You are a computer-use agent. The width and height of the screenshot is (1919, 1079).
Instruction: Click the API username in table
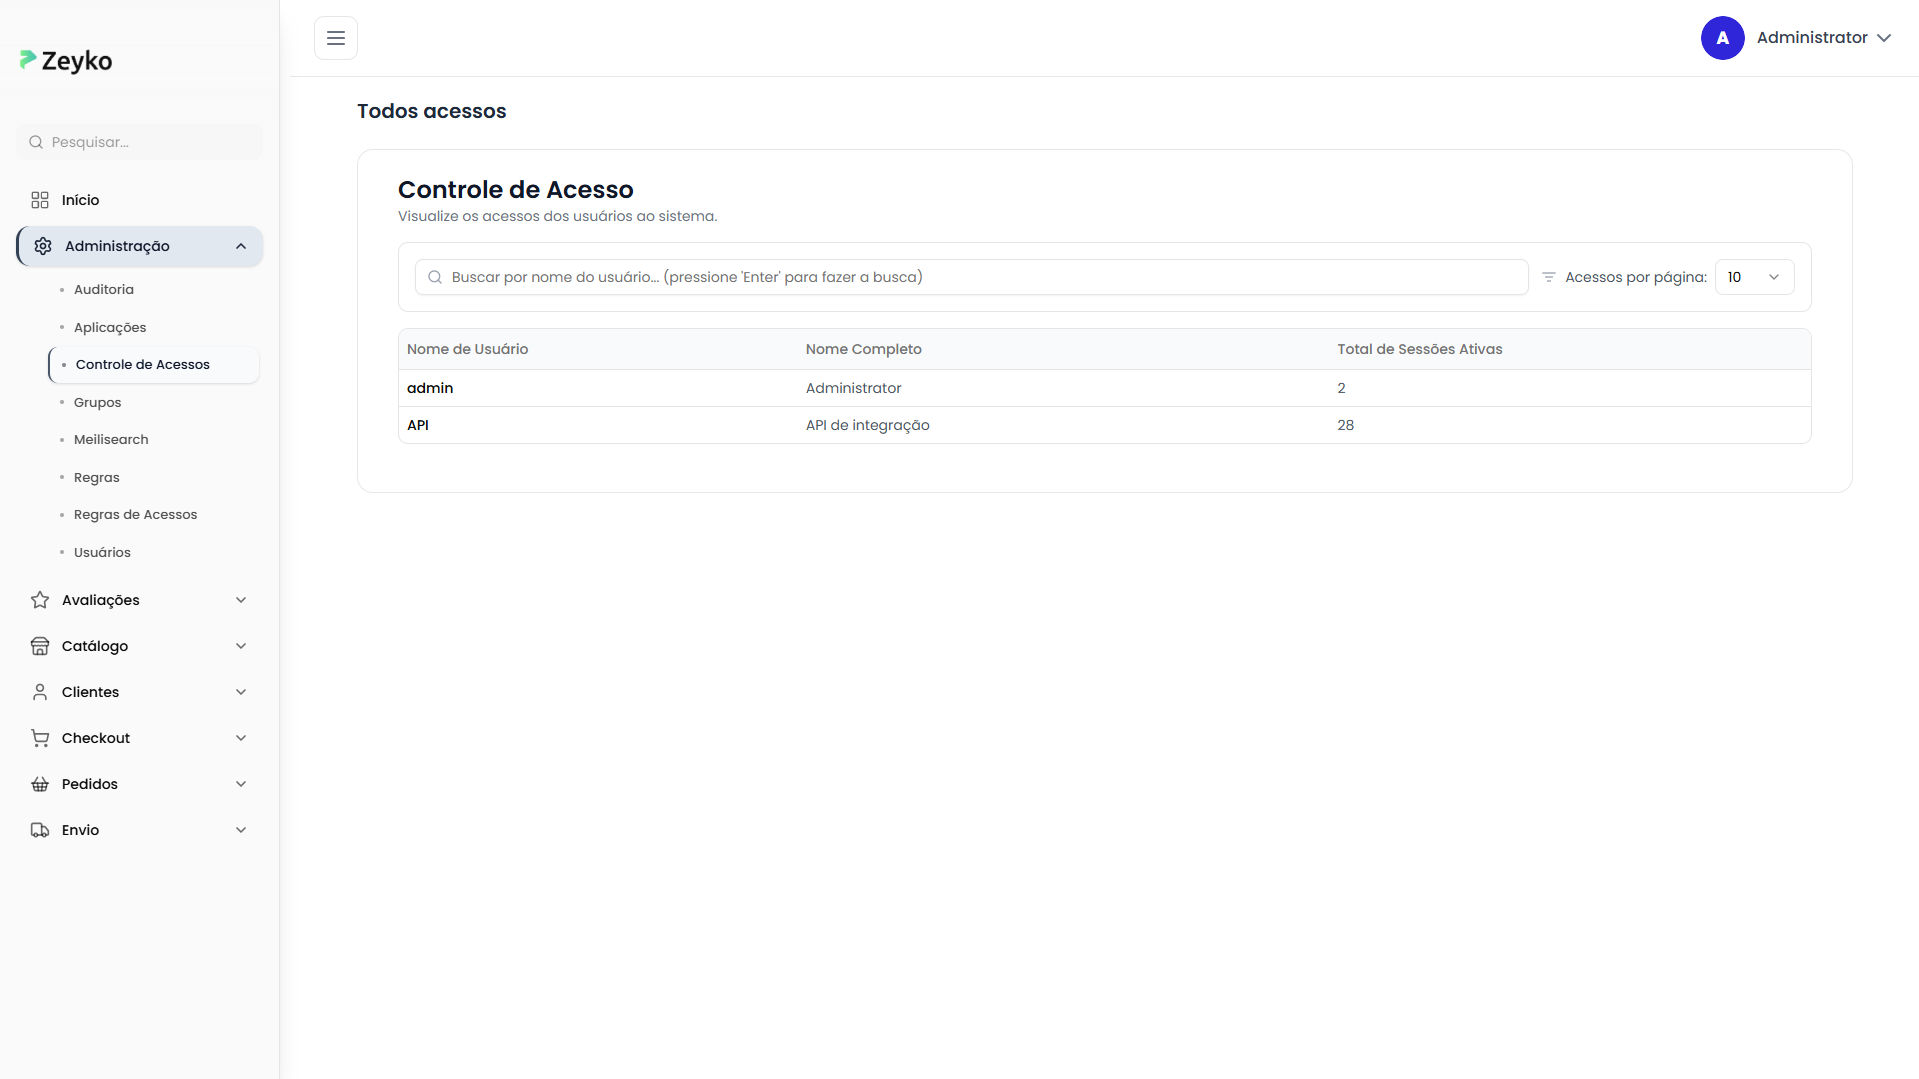(418, 425)
